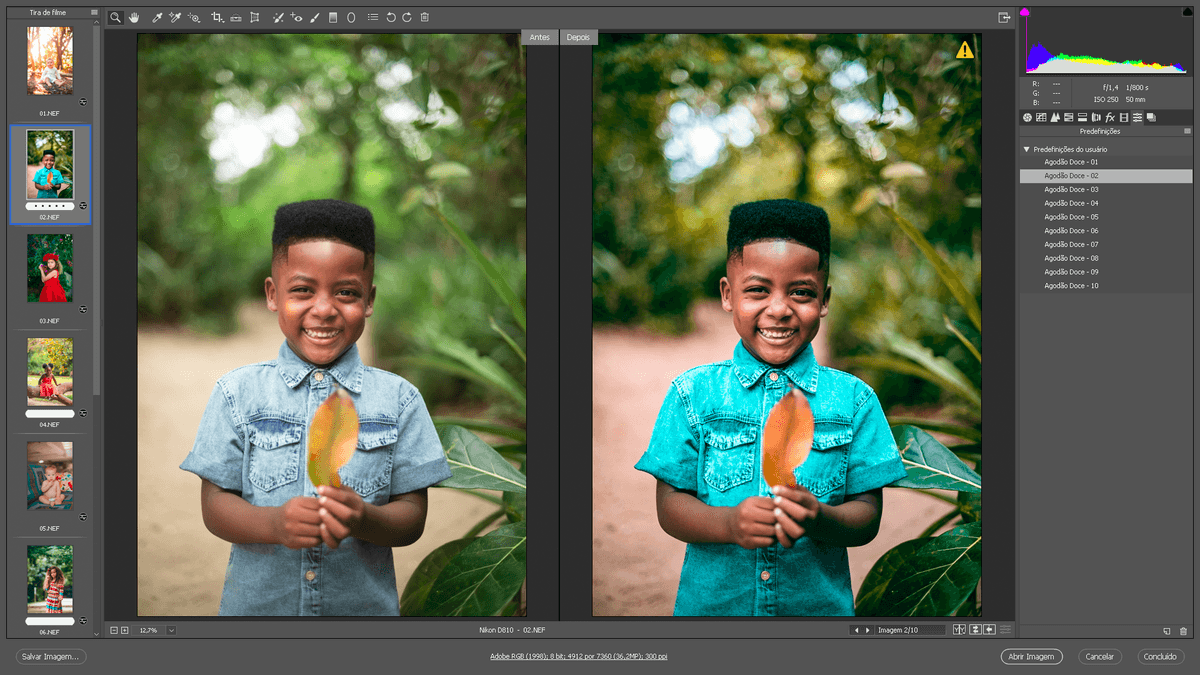Screen dimensions: 1200x675
Task: Open the Snapshots panel icon
Action: tap(1151, 118)
